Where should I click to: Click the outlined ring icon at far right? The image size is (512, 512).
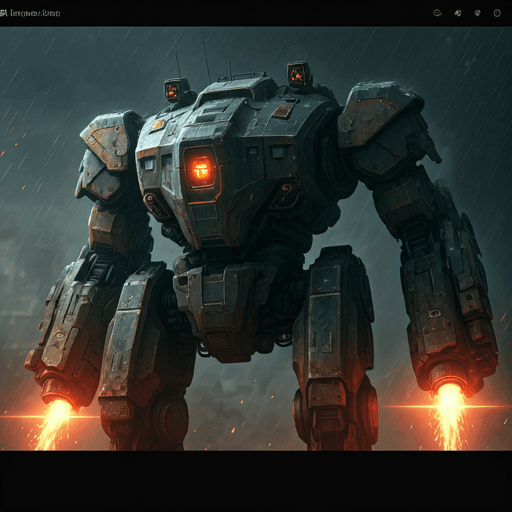pos(497,13)
